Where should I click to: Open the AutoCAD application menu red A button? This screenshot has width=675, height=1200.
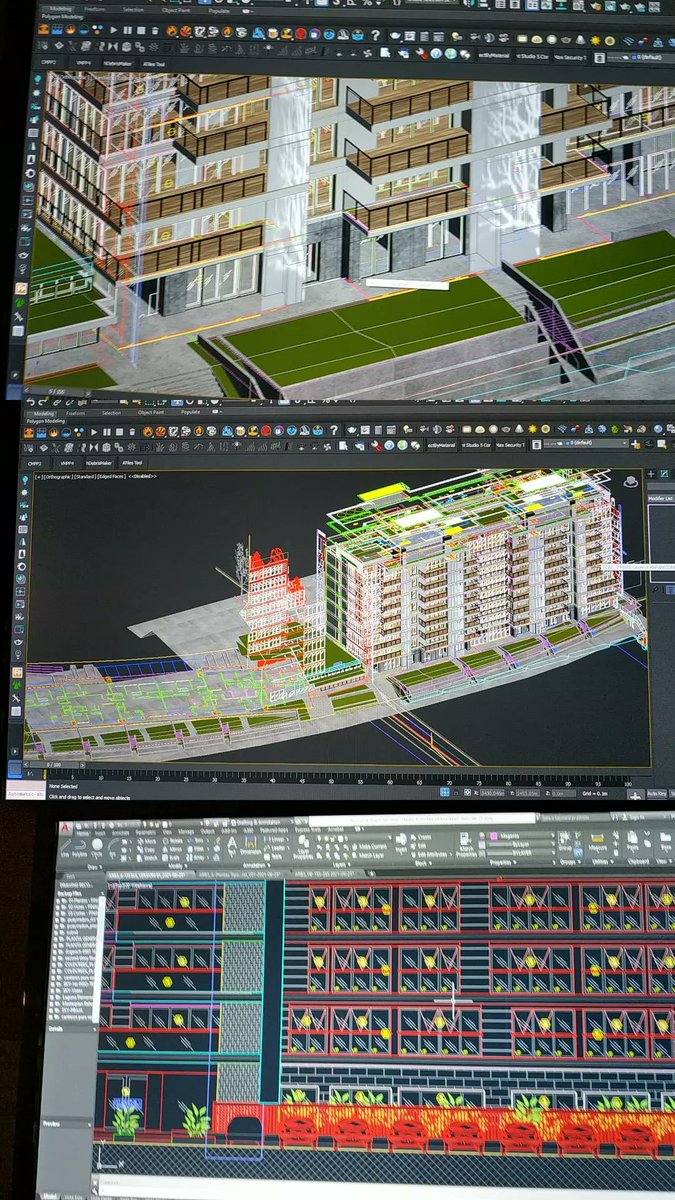pos(66,827)
